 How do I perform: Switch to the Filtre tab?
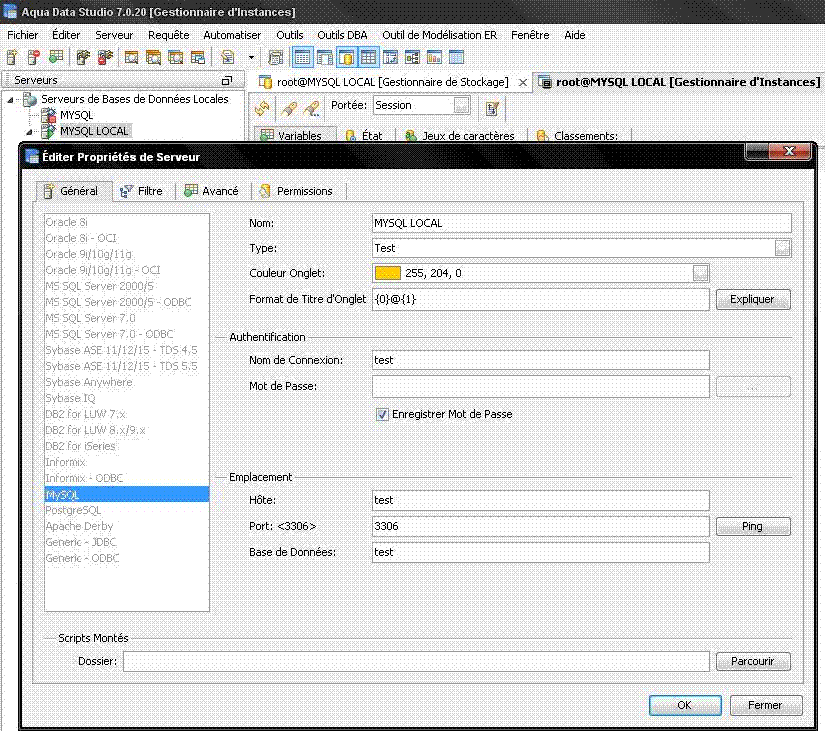142,191
